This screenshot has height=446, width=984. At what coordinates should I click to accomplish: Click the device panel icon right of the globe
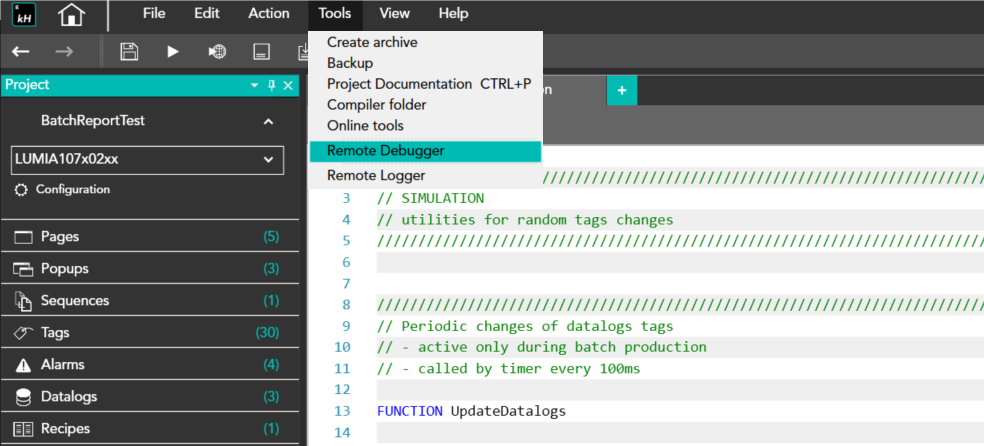(x=261, y=51)
